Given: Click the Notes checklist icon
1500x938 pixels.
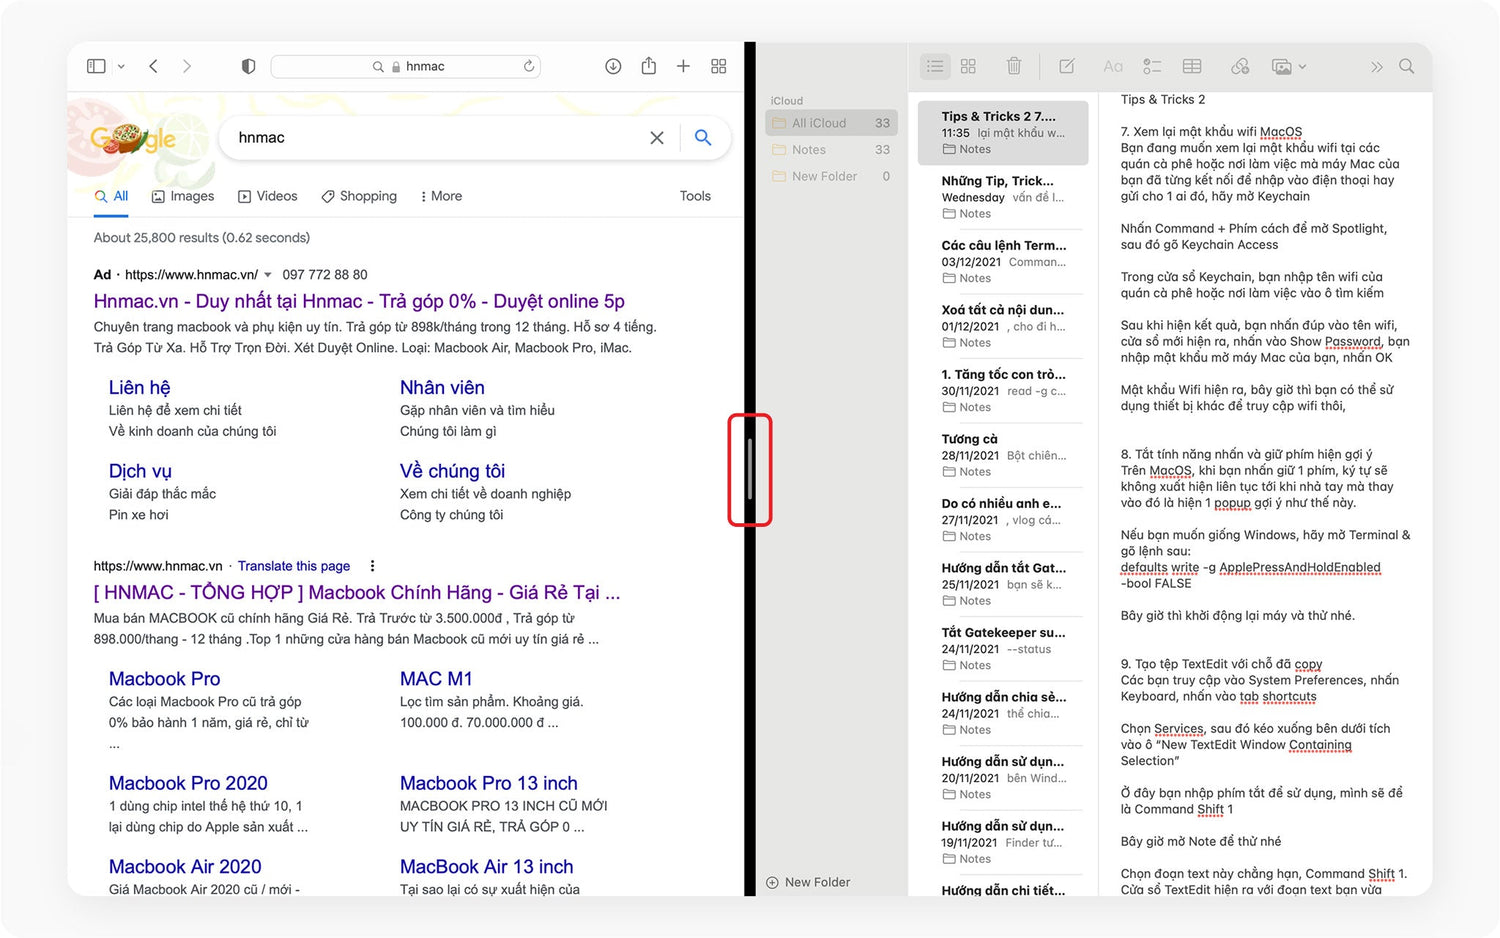Looking at the screenshot, I should coord(1152,66).
